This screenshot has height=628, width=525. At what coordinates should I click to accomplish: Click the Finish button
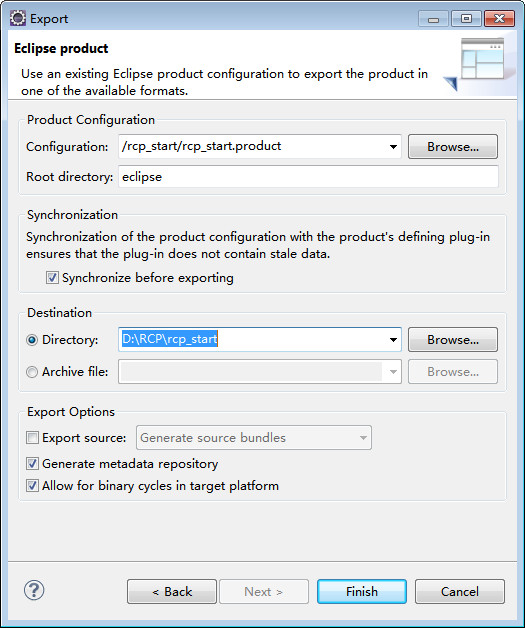[362, 591]
